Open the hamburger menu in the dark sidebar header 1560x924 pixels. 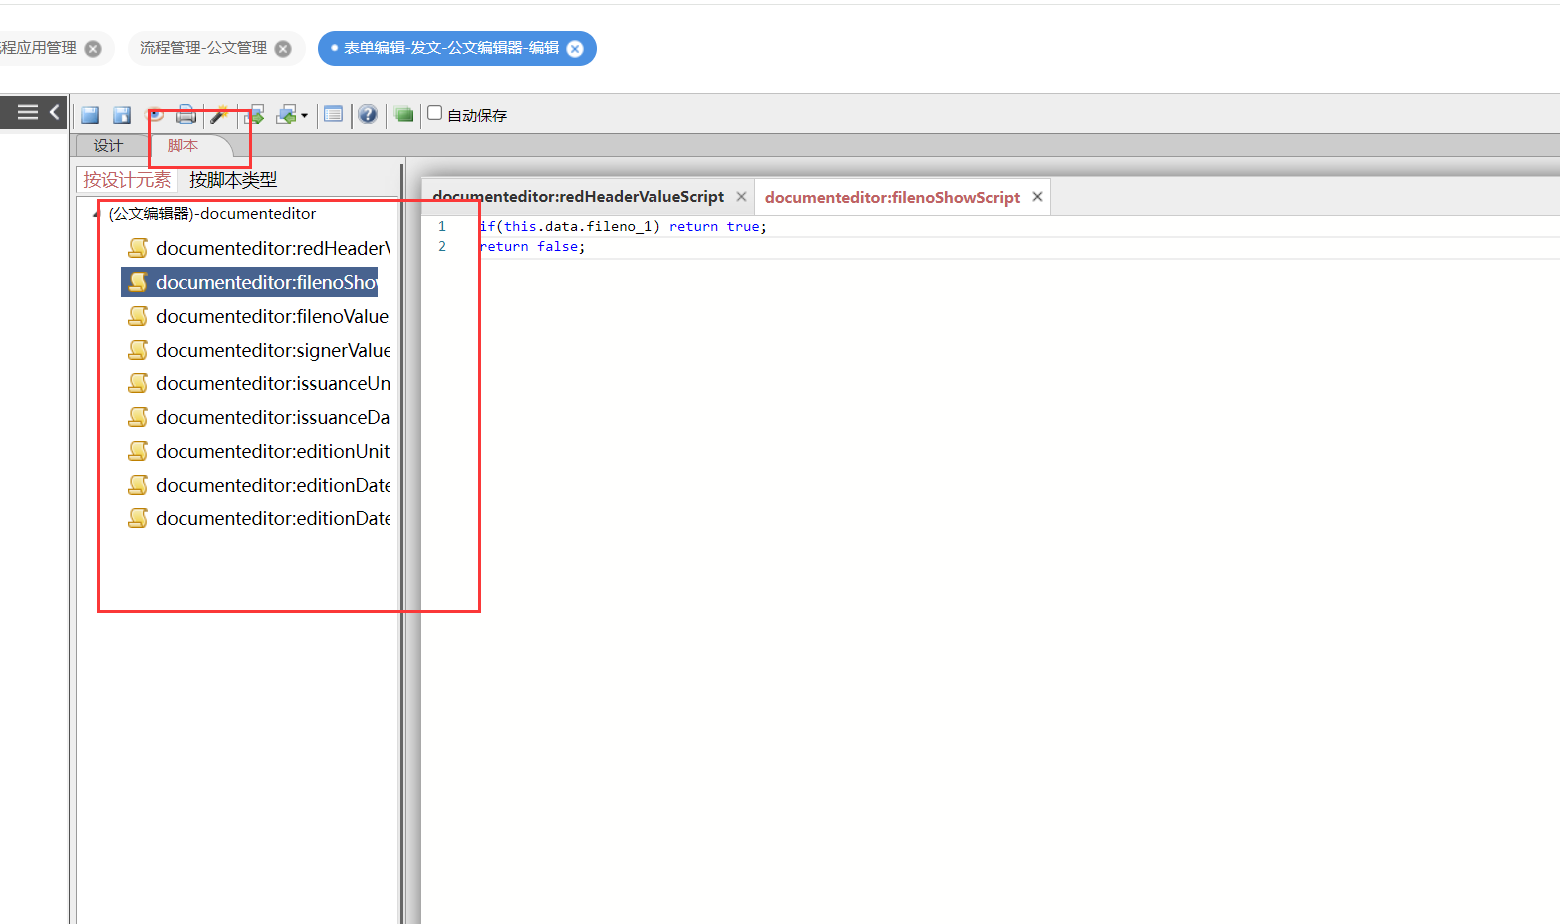click(x=28, y=112)
